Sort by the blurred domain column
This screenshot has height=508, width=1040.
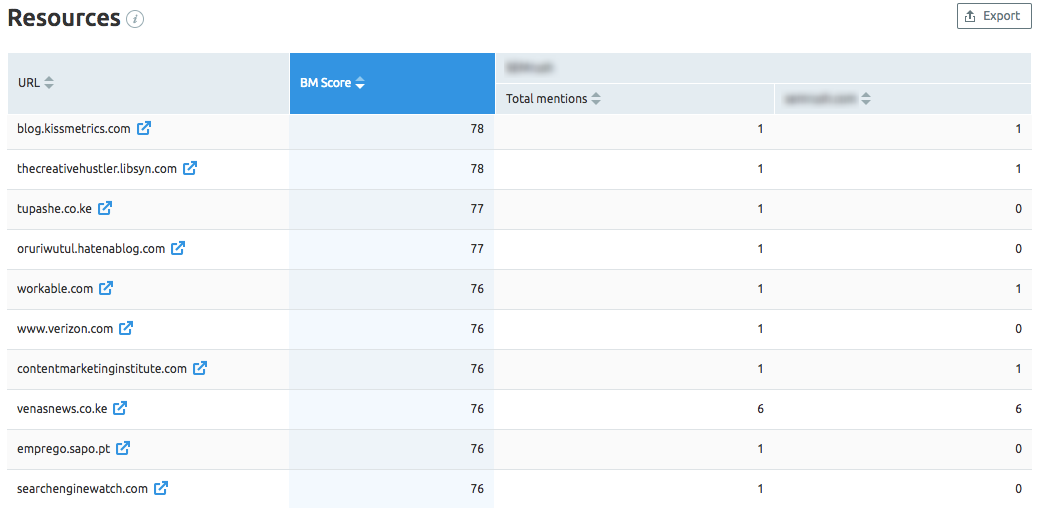pos(866,99)
